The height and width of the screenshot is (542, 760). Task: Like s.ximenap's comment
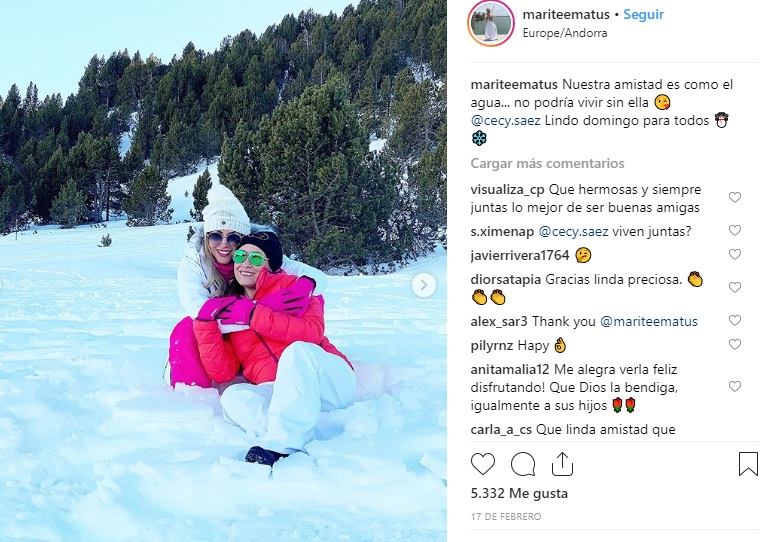coord(735,230)
